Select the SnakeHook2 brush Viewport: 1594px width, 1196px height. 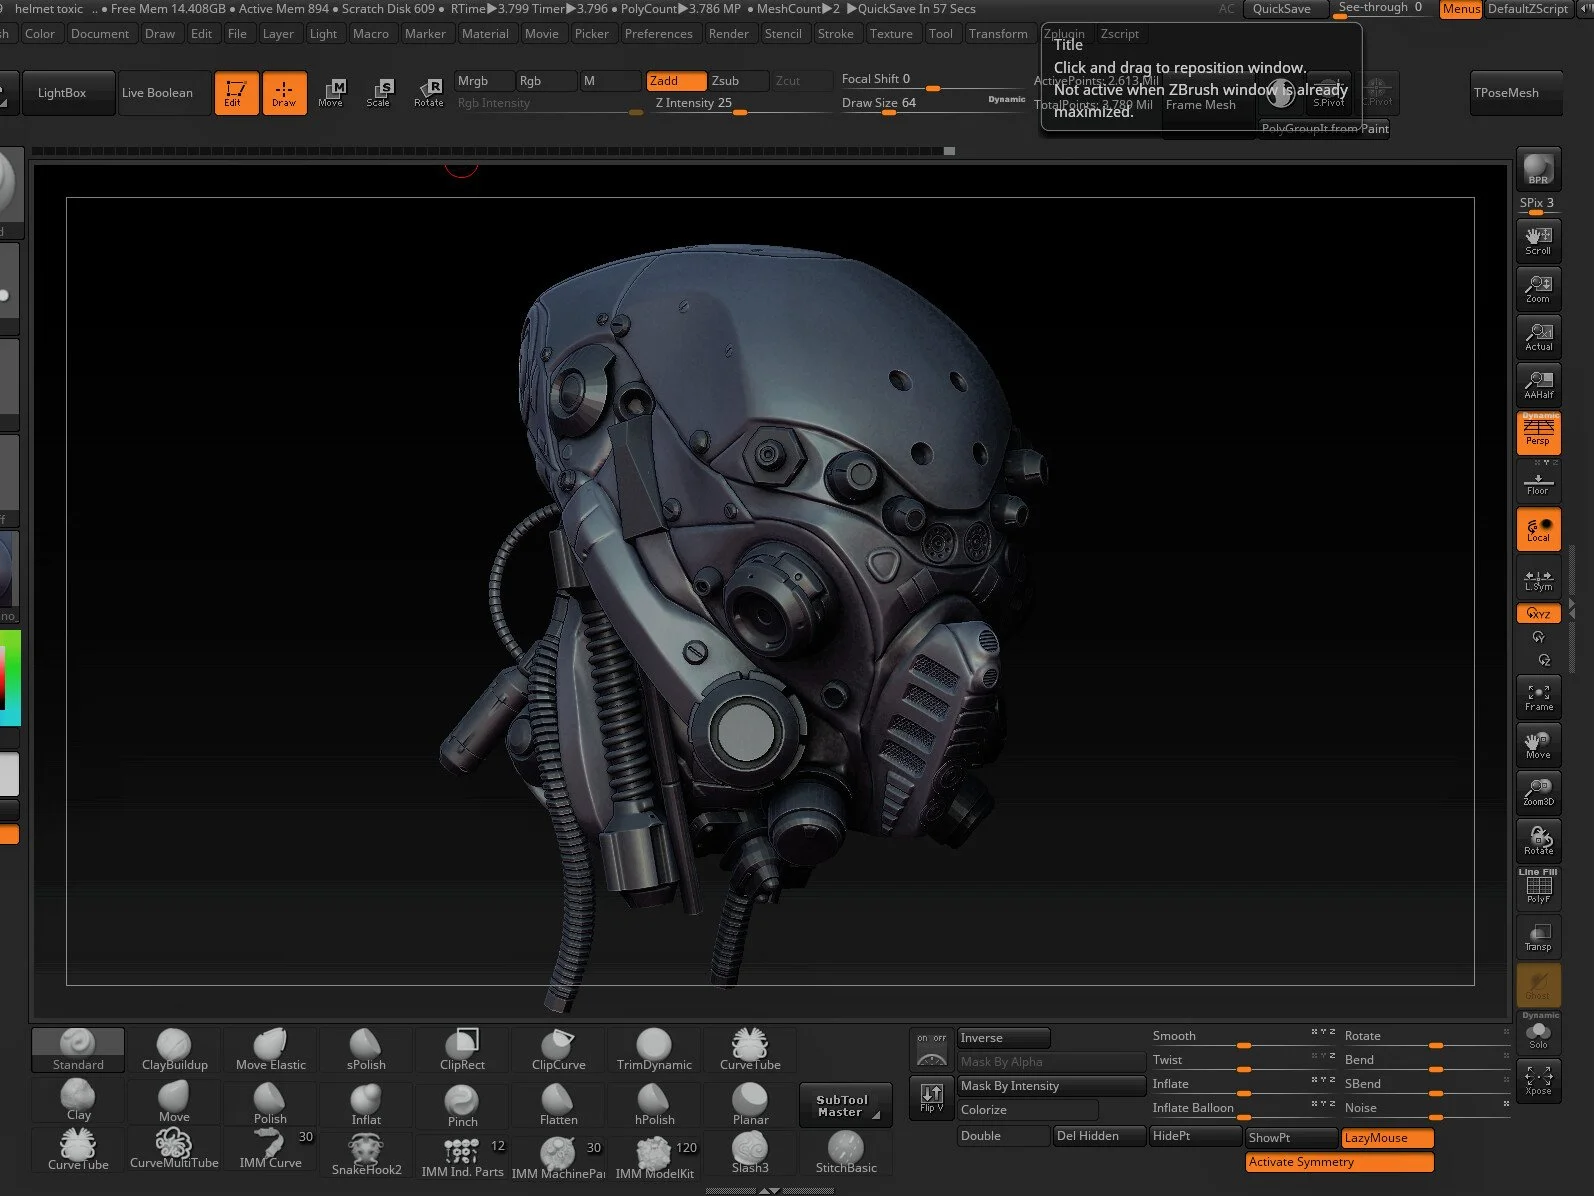(x=366, y=1154)
